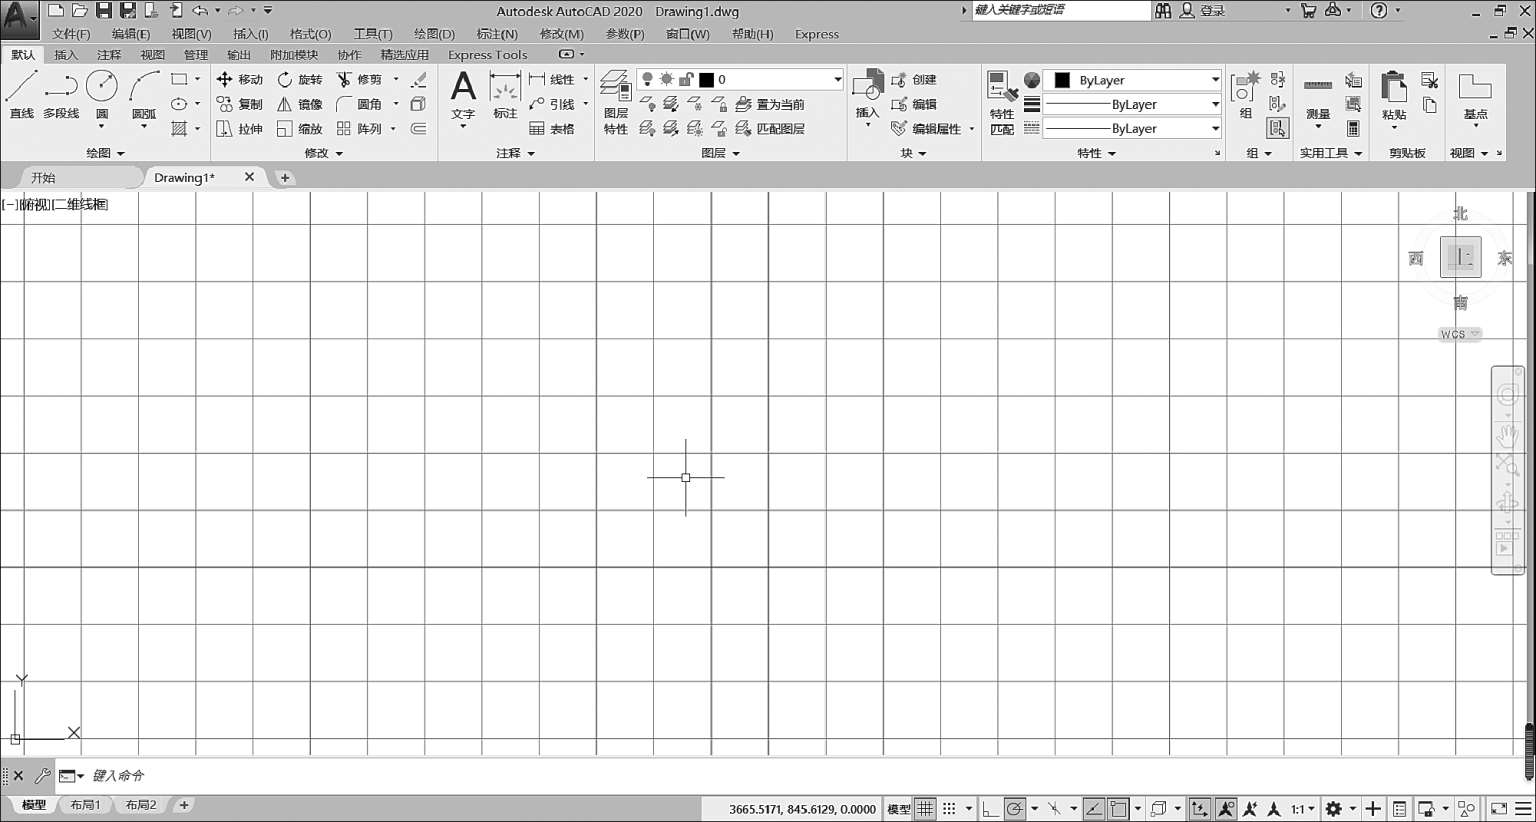Expand the 绘图 (Draw) panel
Viewport: 1536px width, 822px height.
105,153
